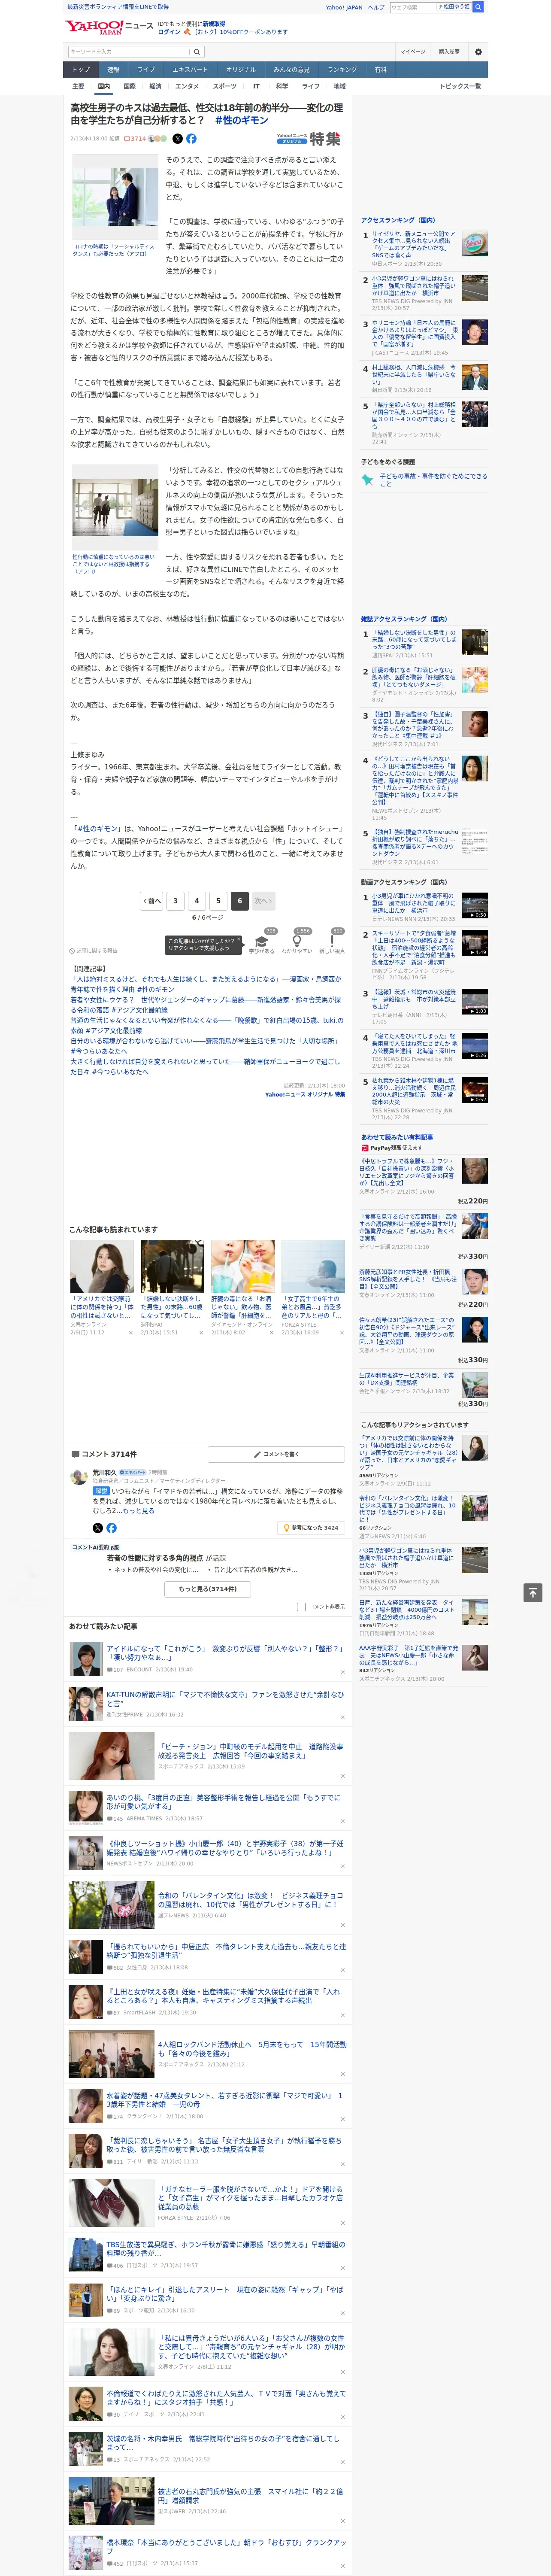Click the scroll-to-top arrow button
551x2576 pixels.
pos(533,1592)
